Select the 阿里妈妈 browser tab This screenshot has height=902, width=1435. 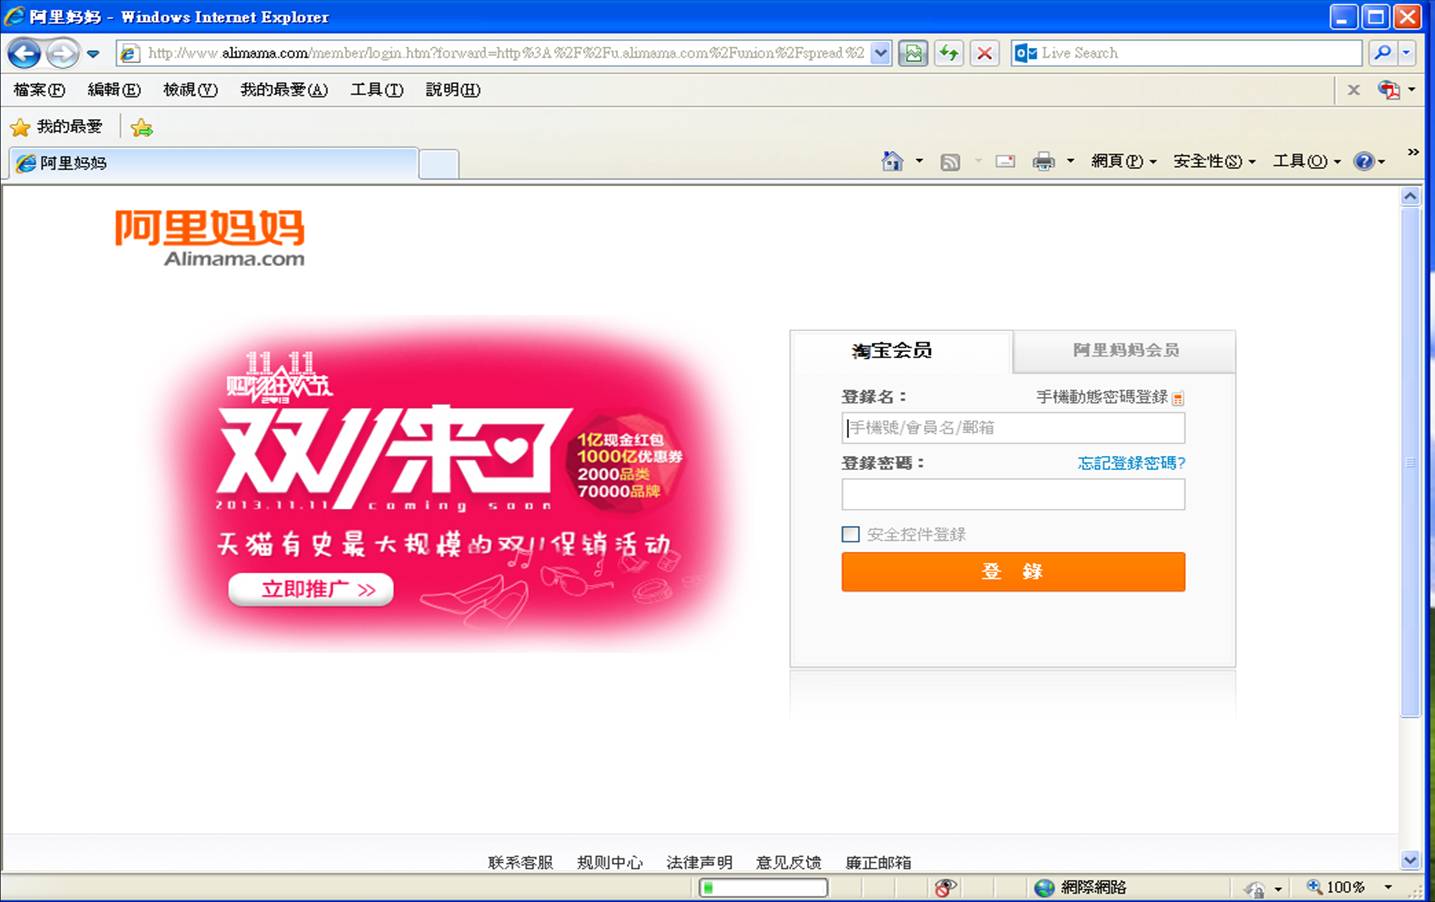pyautogui.click(x=214, y=163)
